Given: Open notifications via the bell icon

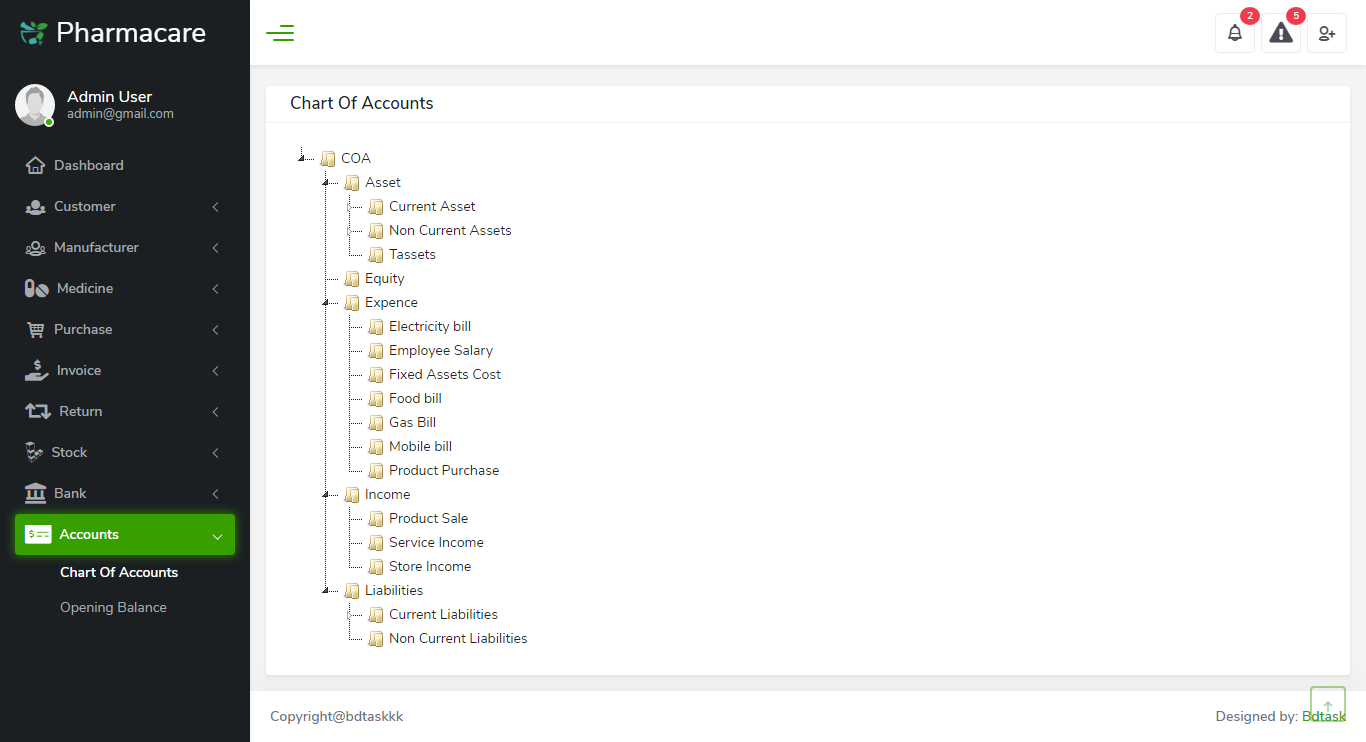Looking at the screenshot, I should coord(1234,33).
